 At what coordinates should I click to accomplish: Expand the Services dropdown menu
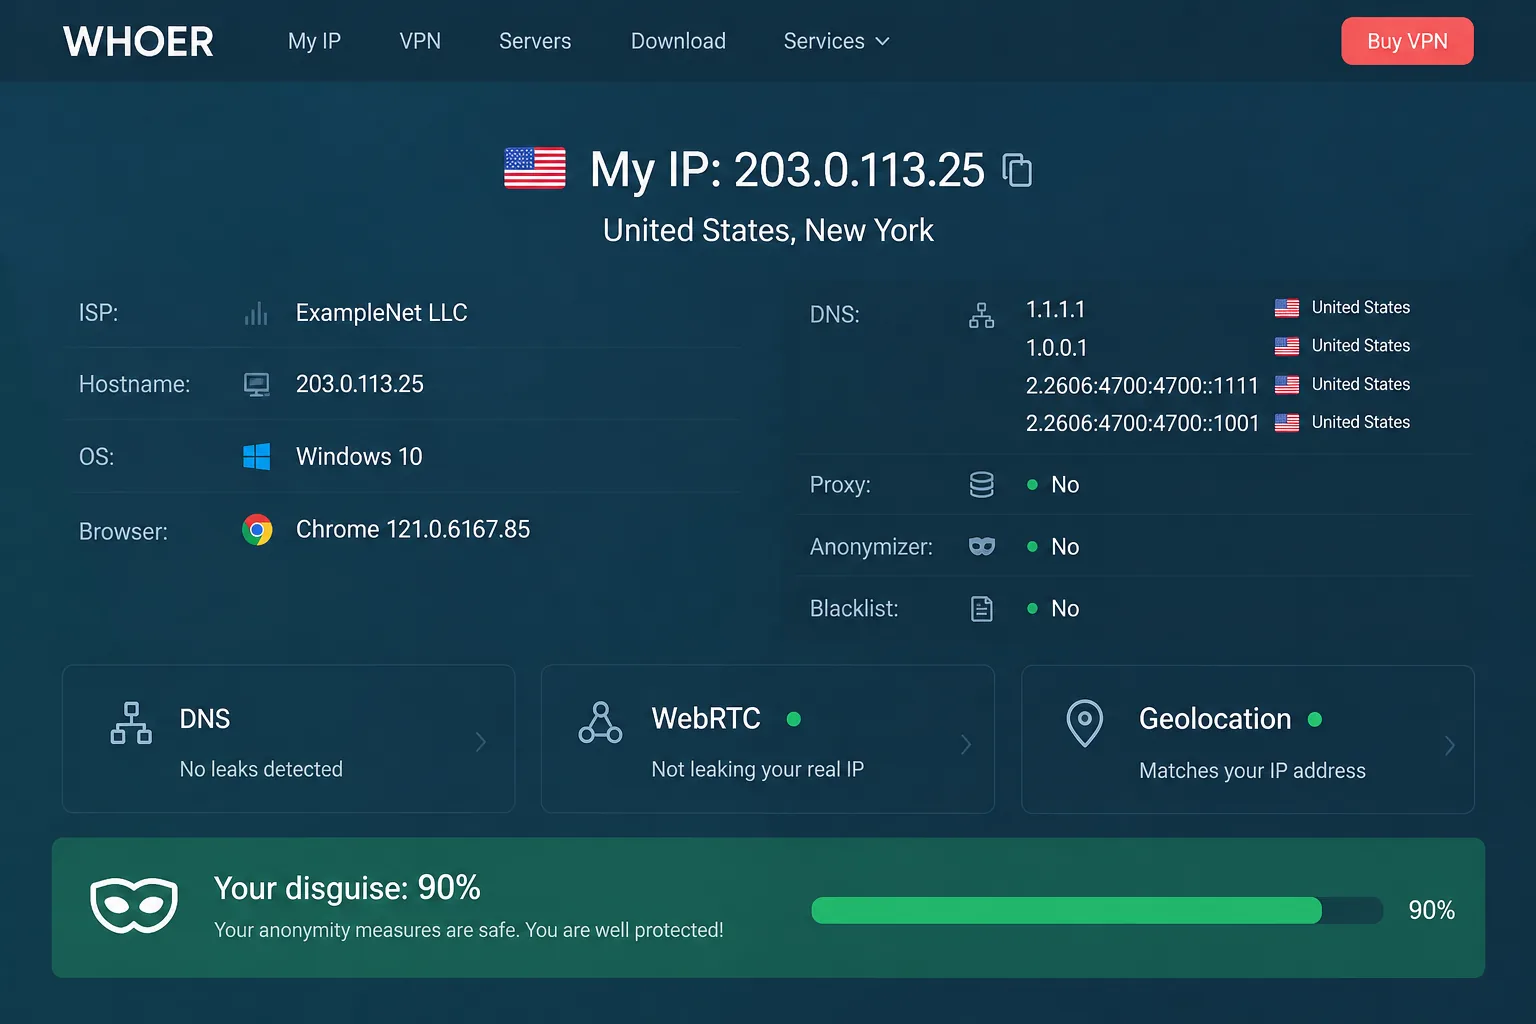pos(836,41)
